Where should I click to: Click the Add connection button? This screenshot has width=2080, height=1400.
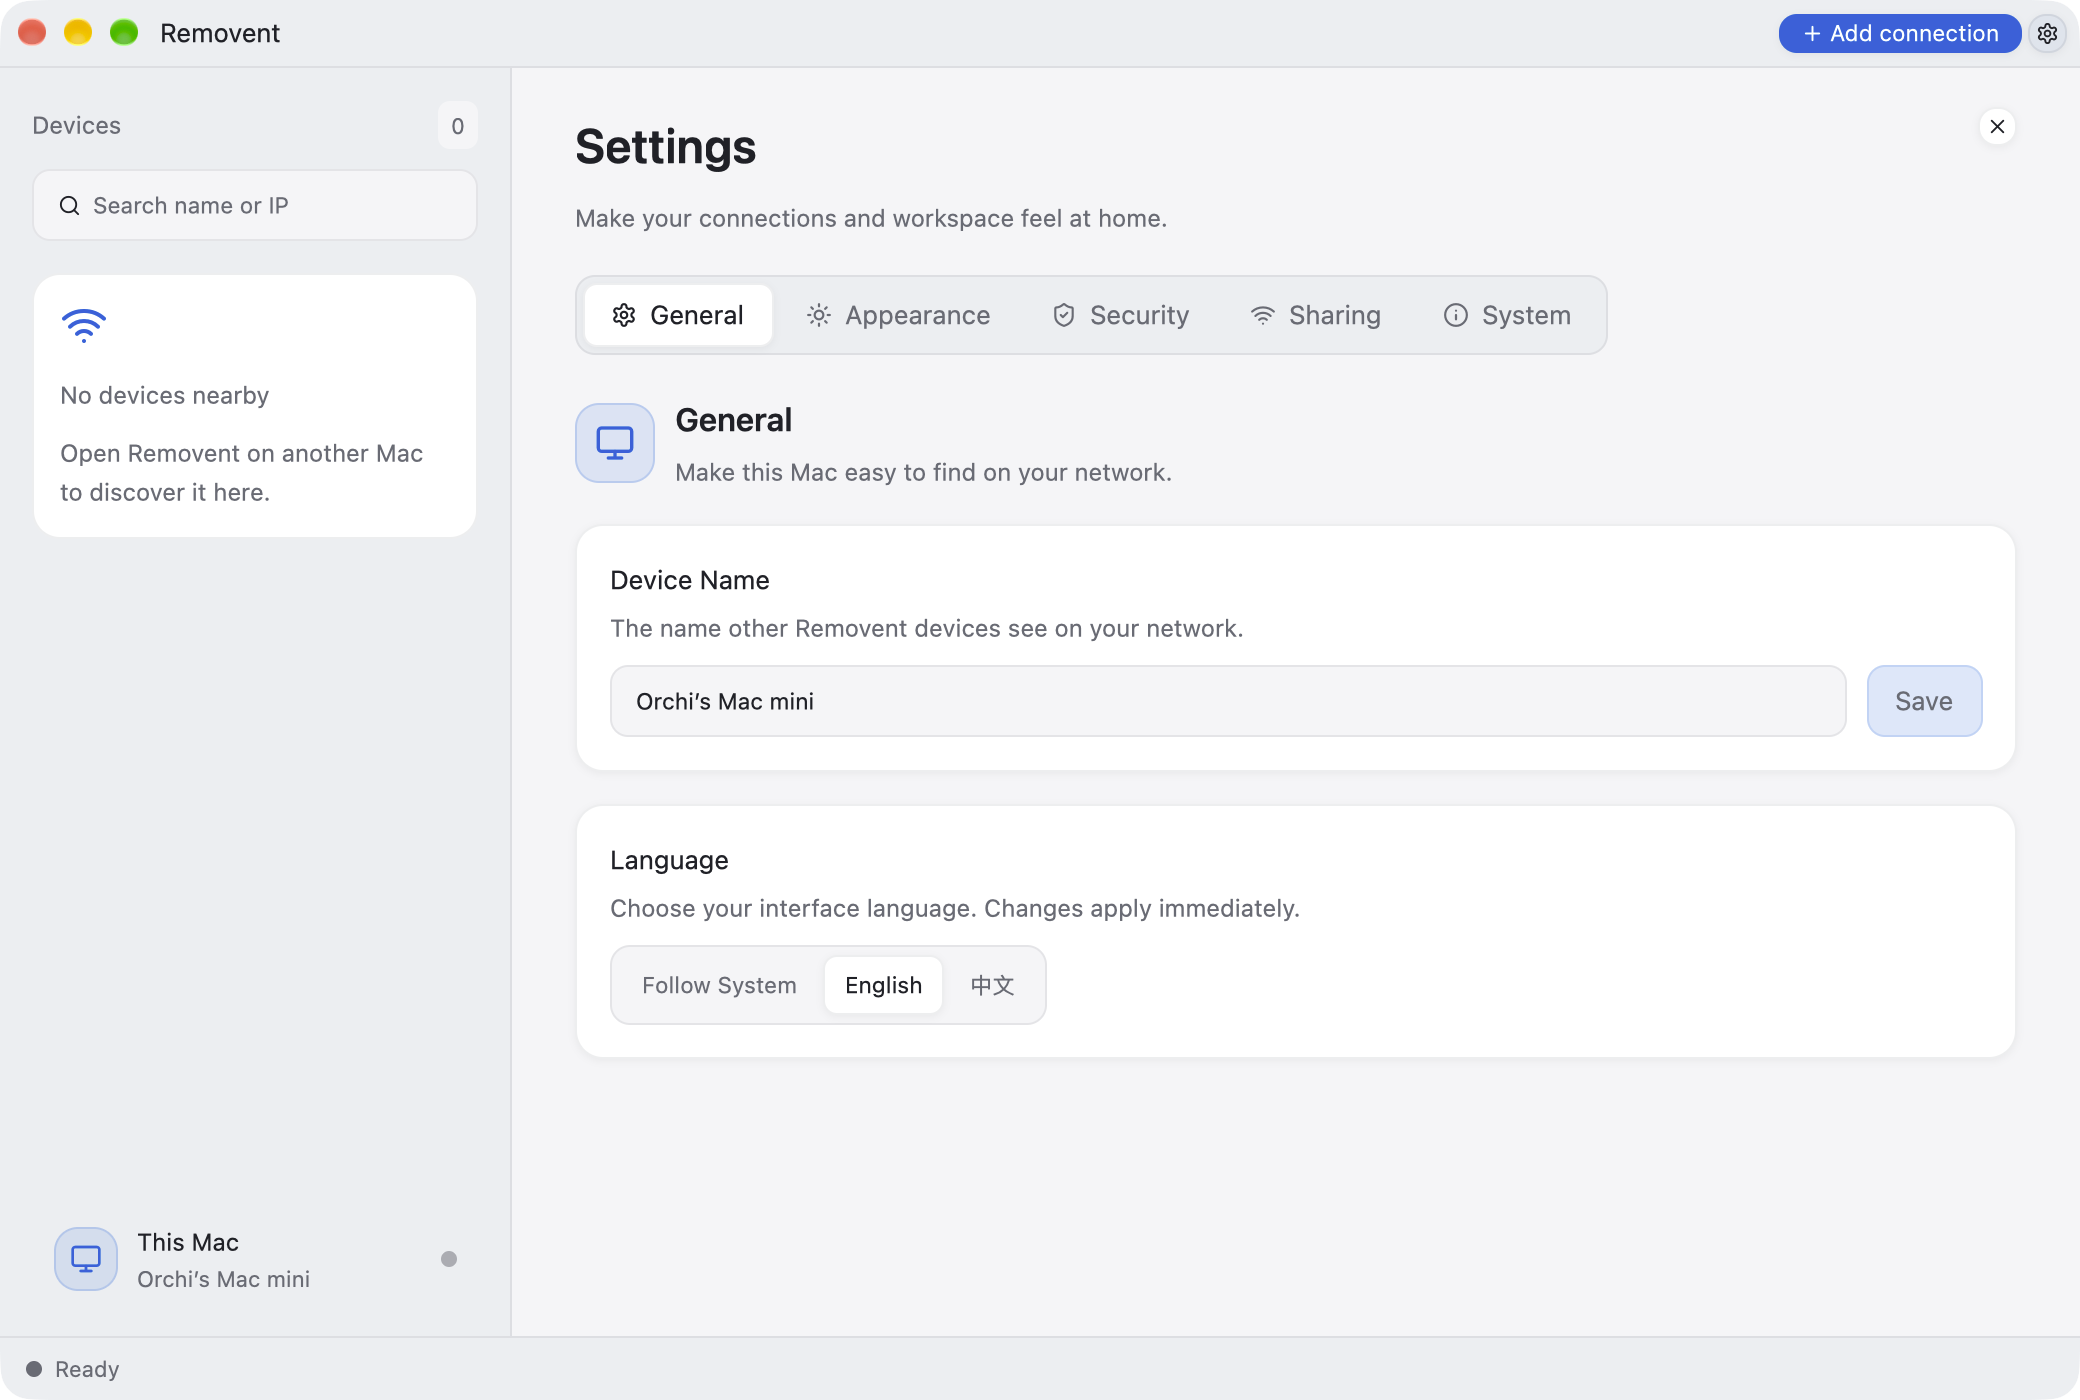tap(1900, 33)
